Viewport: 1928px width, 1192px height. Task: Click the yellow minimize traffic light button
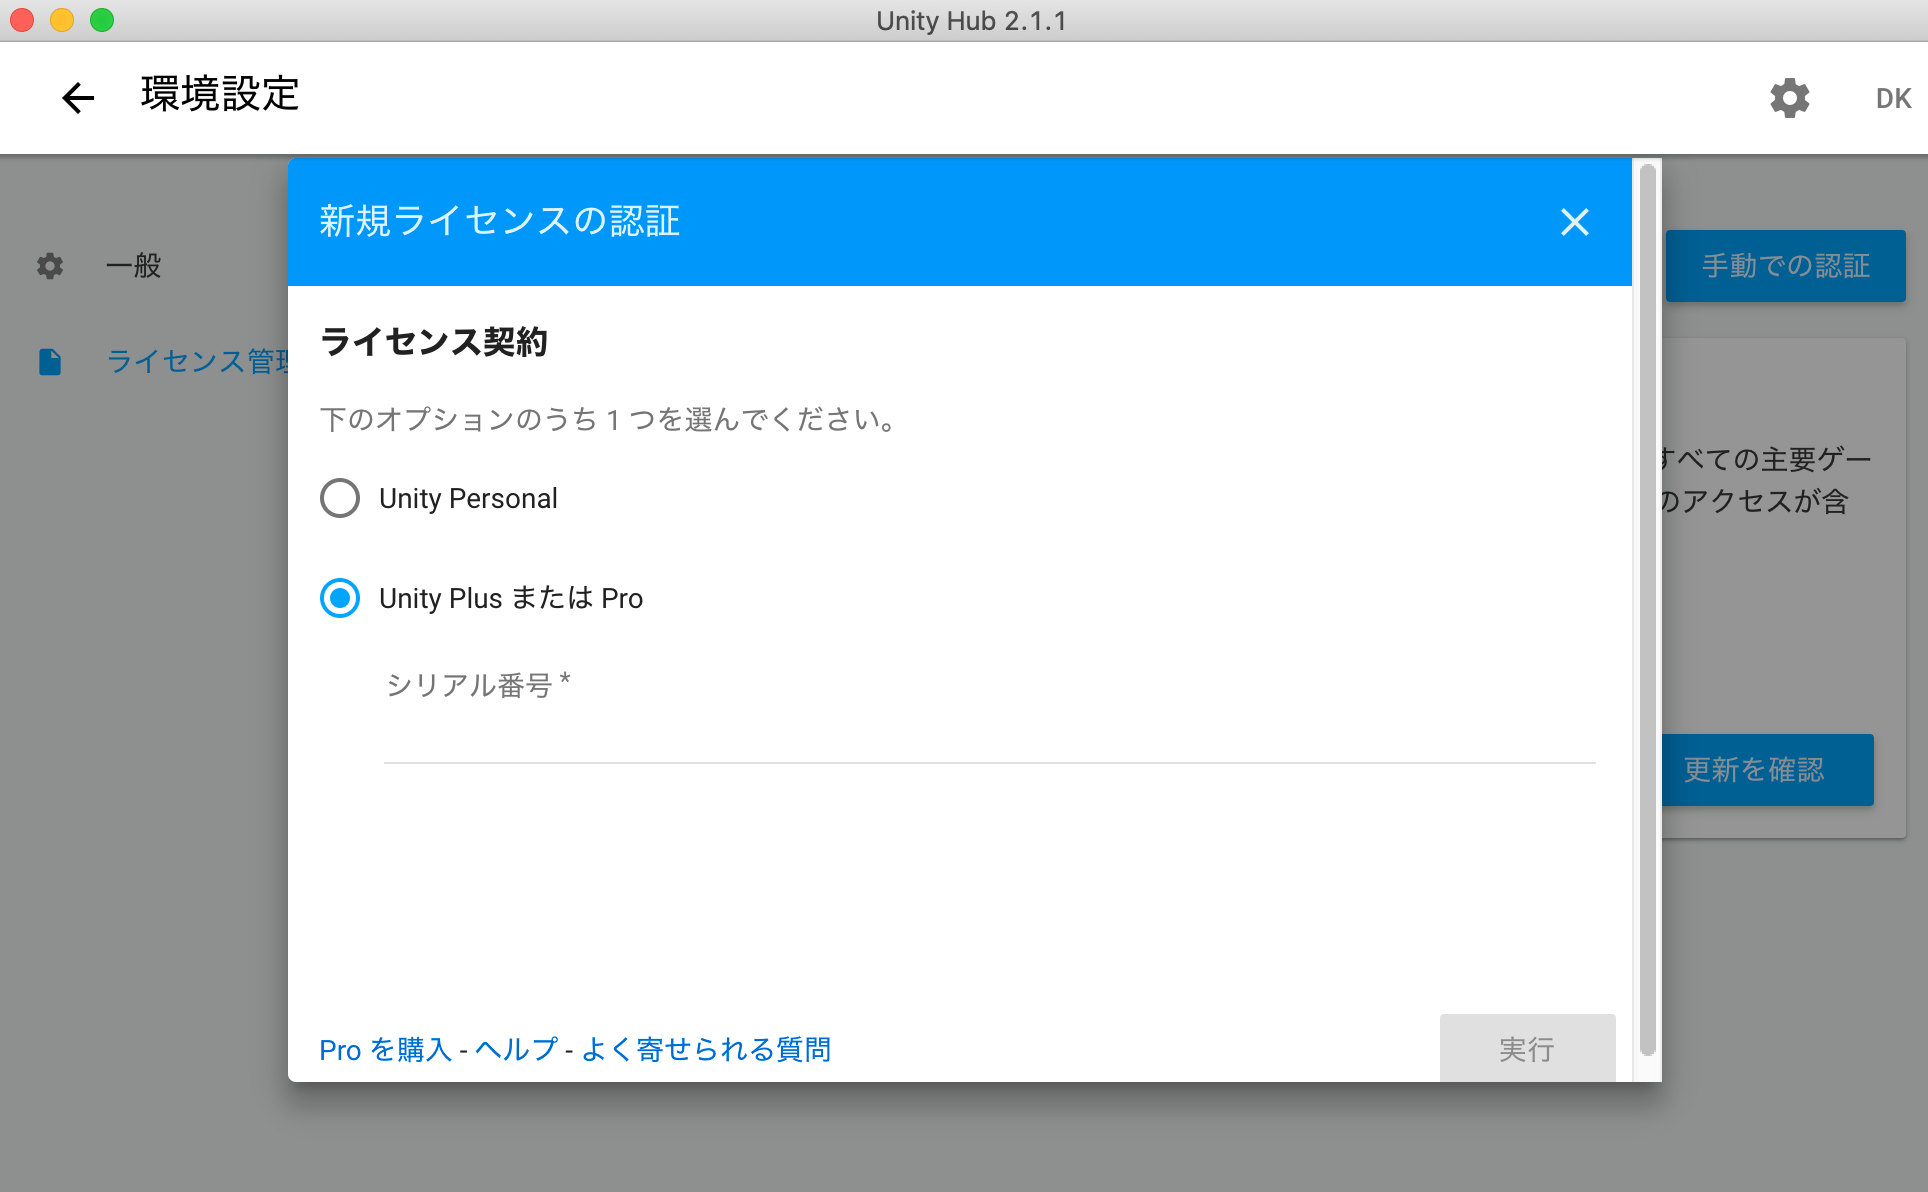[x=60, y=18]
